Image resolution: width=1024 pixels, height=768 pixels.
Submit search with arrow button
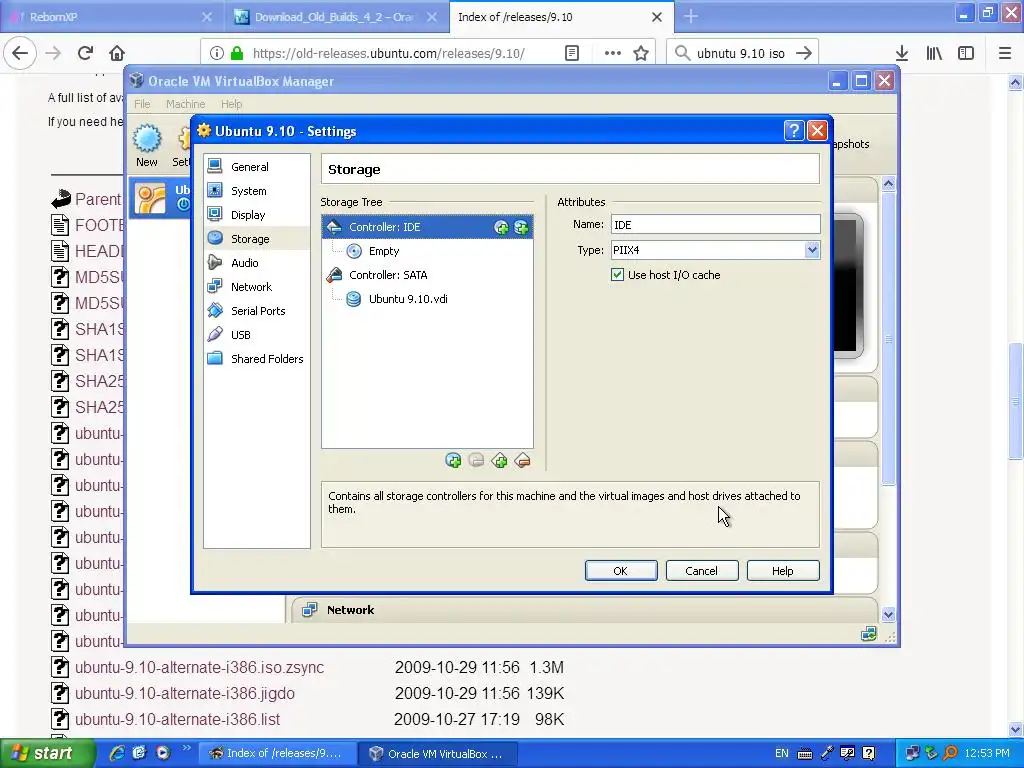pyautogui.click(x=804, y=53)
